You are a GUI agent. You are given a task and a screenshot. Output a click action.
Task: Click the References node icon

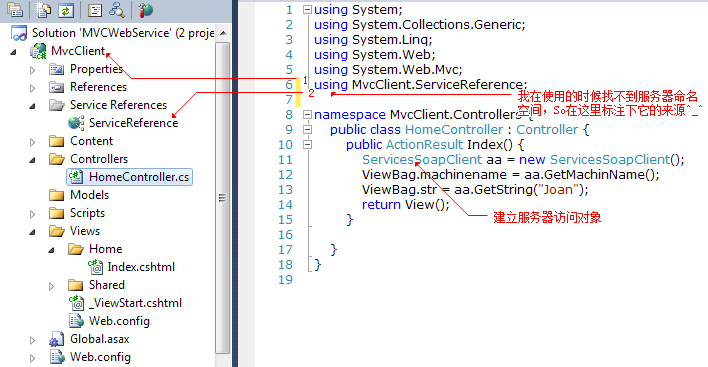(56, 87)
